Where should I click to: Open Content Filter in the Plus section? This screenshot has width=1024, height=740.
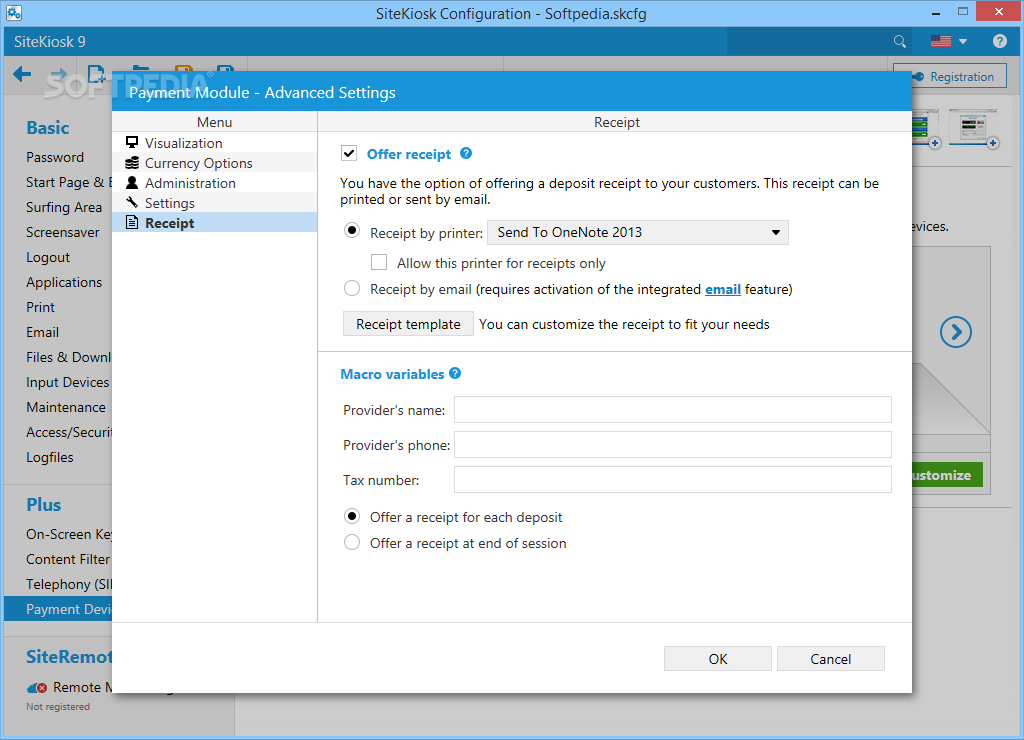coord(68,559)
